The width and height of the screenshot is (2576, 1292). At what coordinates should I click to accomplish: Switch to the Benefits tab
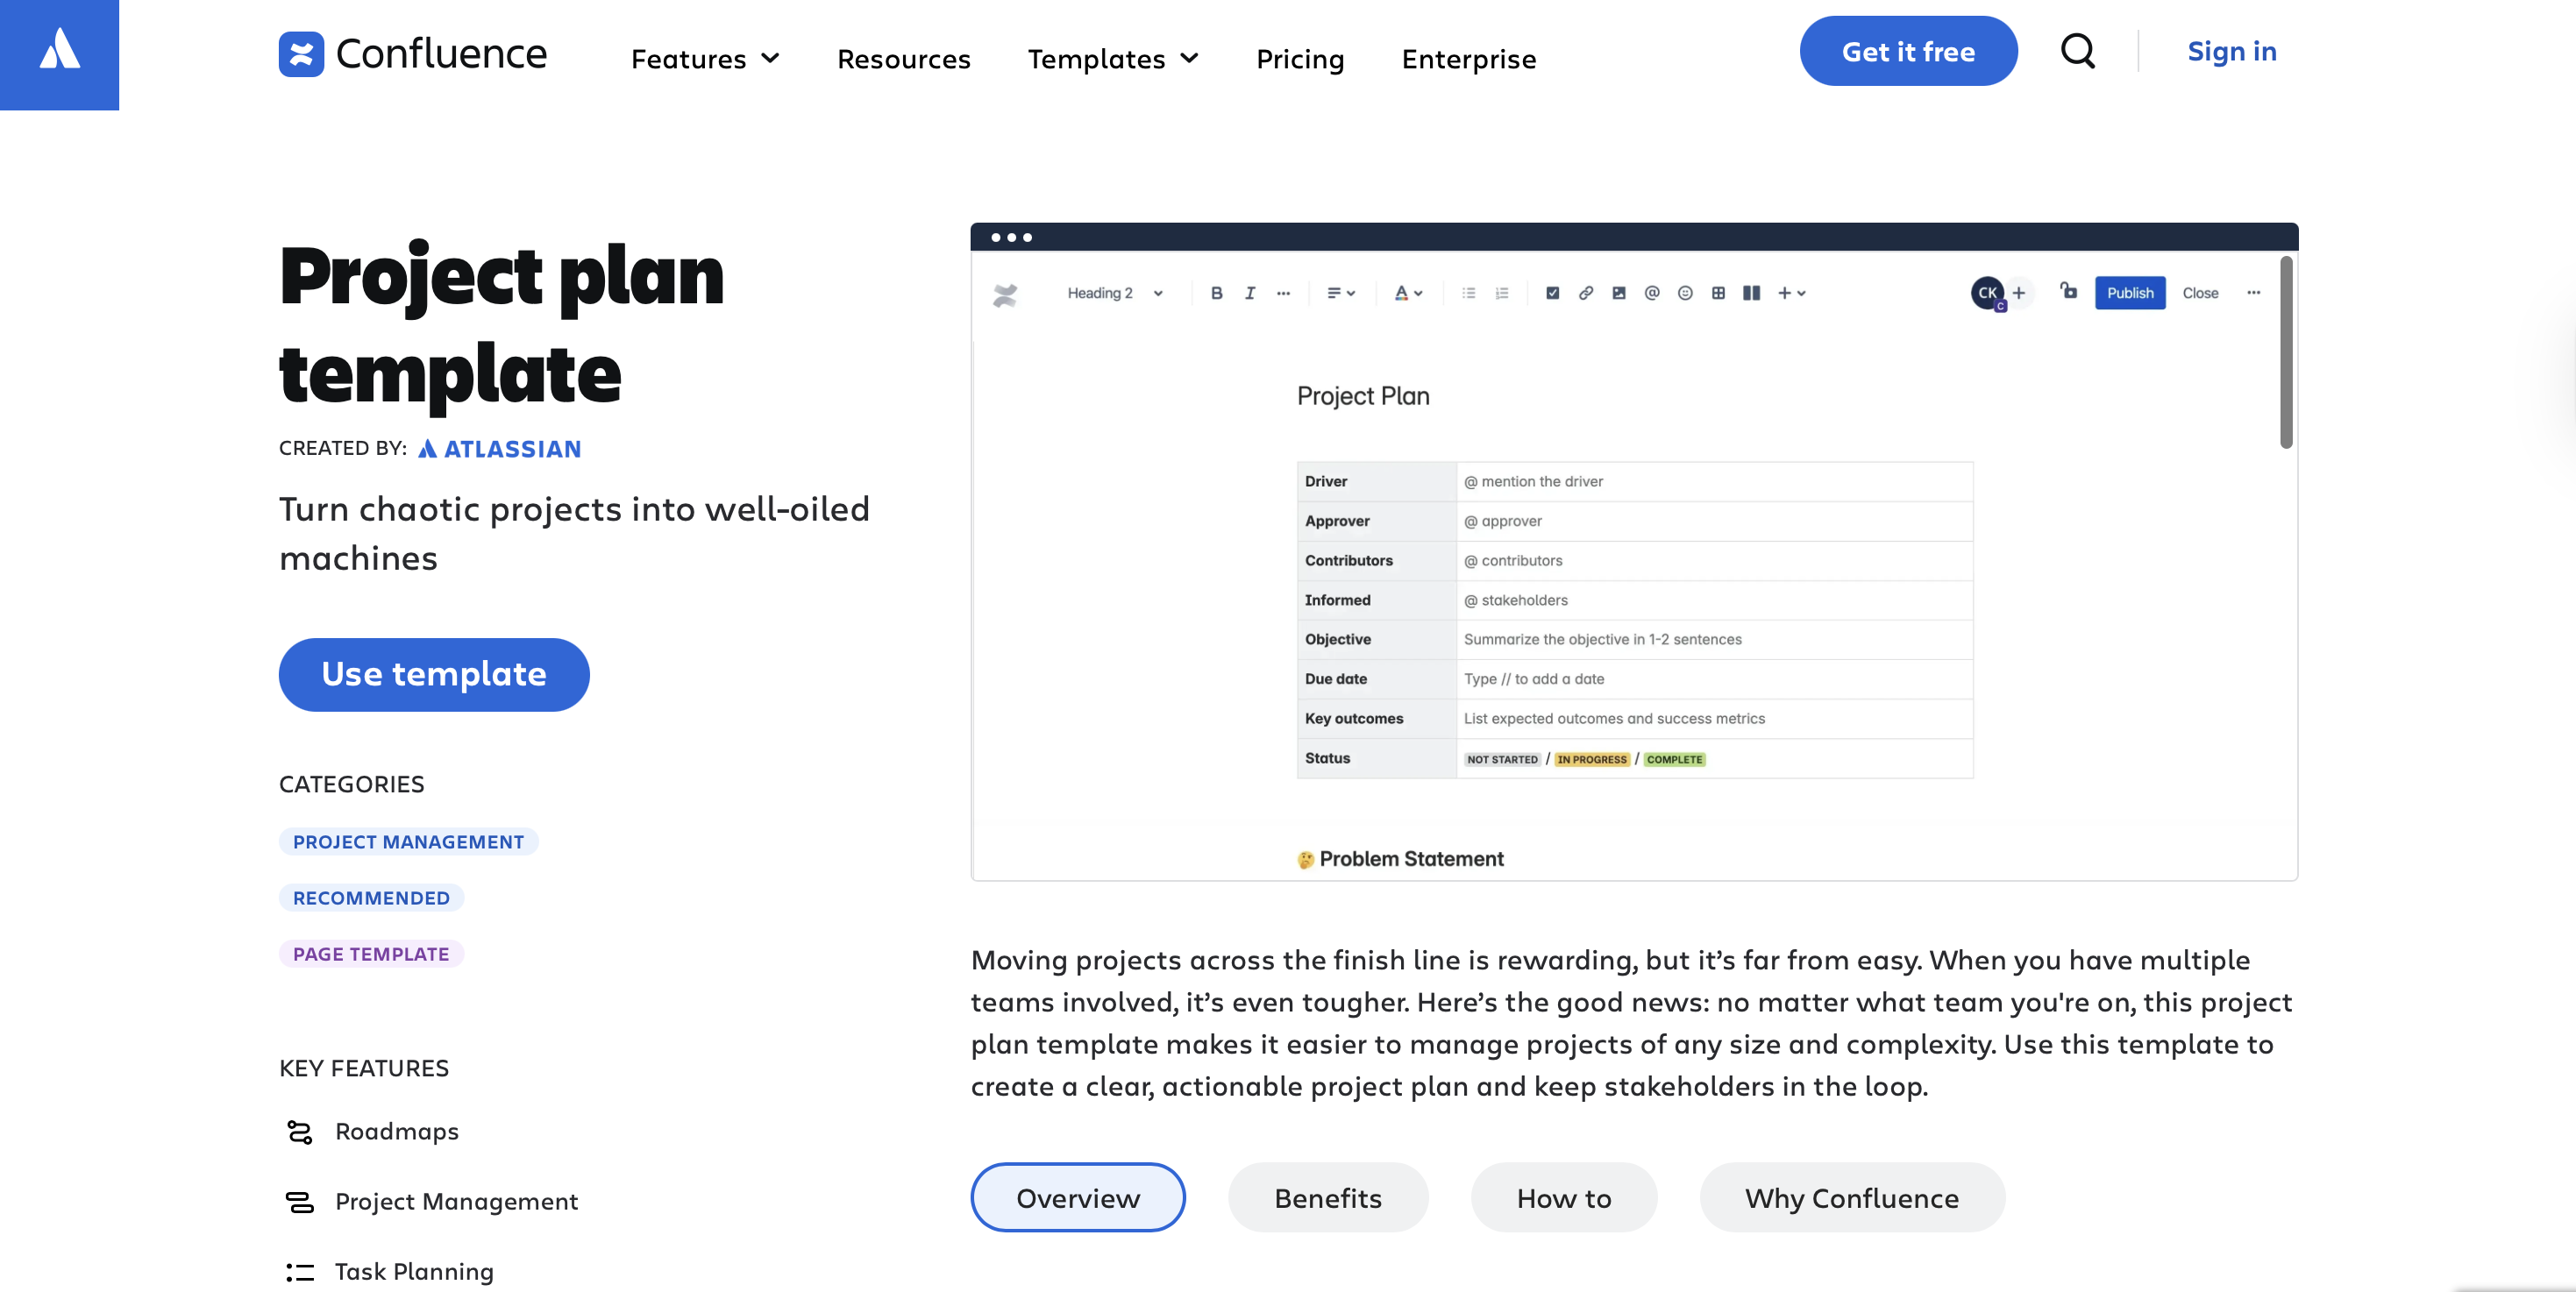(x=1327, y=1197)
